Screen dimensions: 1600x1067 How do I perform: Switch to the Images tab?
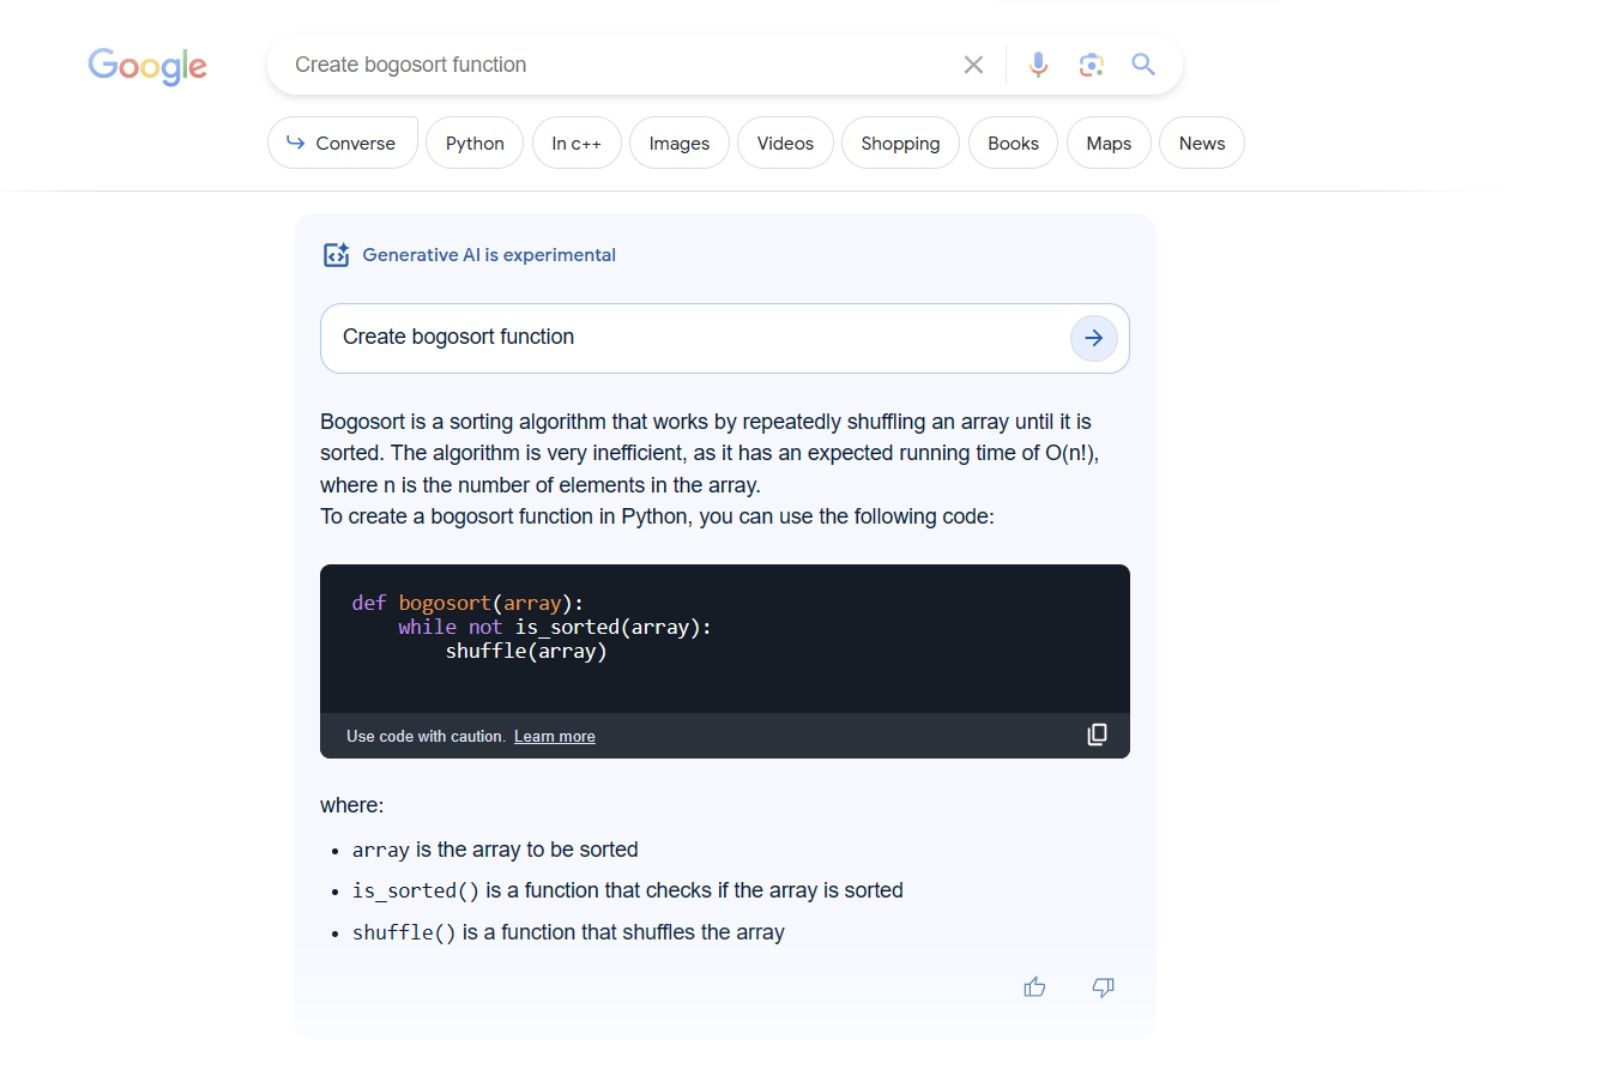coord(678,143)
